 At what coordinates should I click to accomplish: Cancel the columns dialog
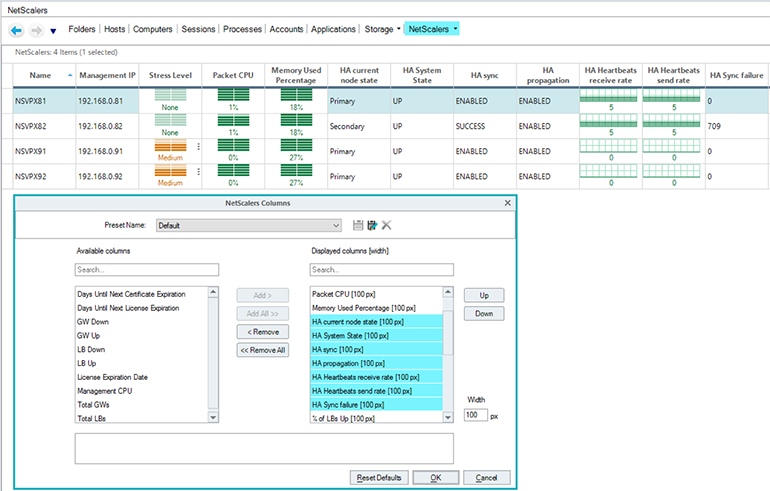pyautogui.click(x=486, y=478)
